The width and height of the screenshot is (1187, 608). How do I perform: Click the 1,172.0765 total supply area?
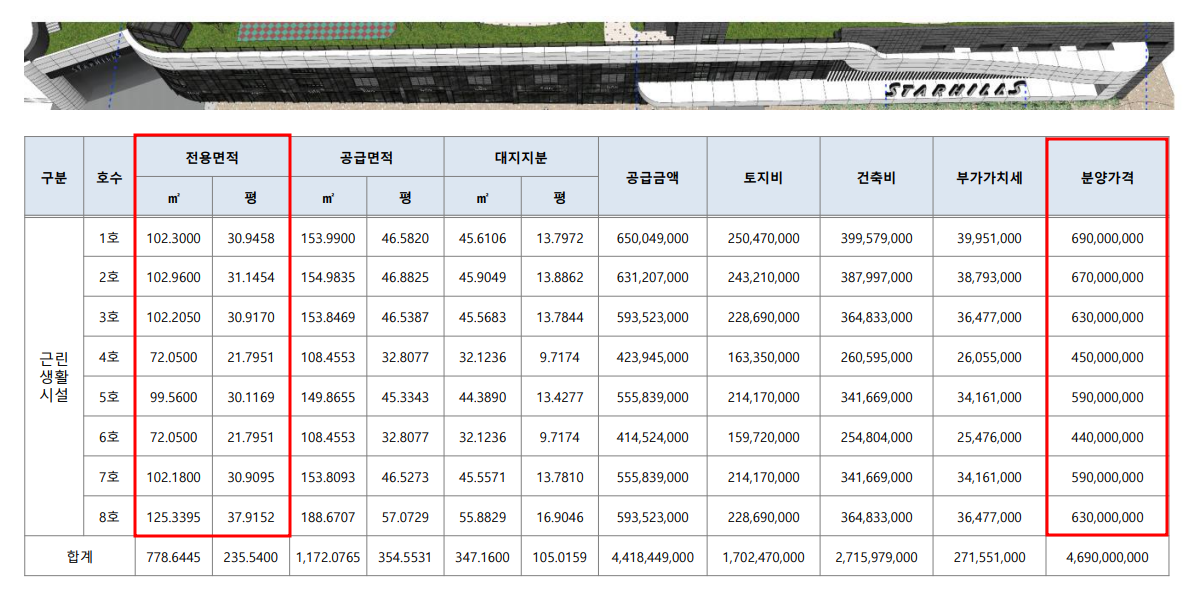click(x=328, y=558)
